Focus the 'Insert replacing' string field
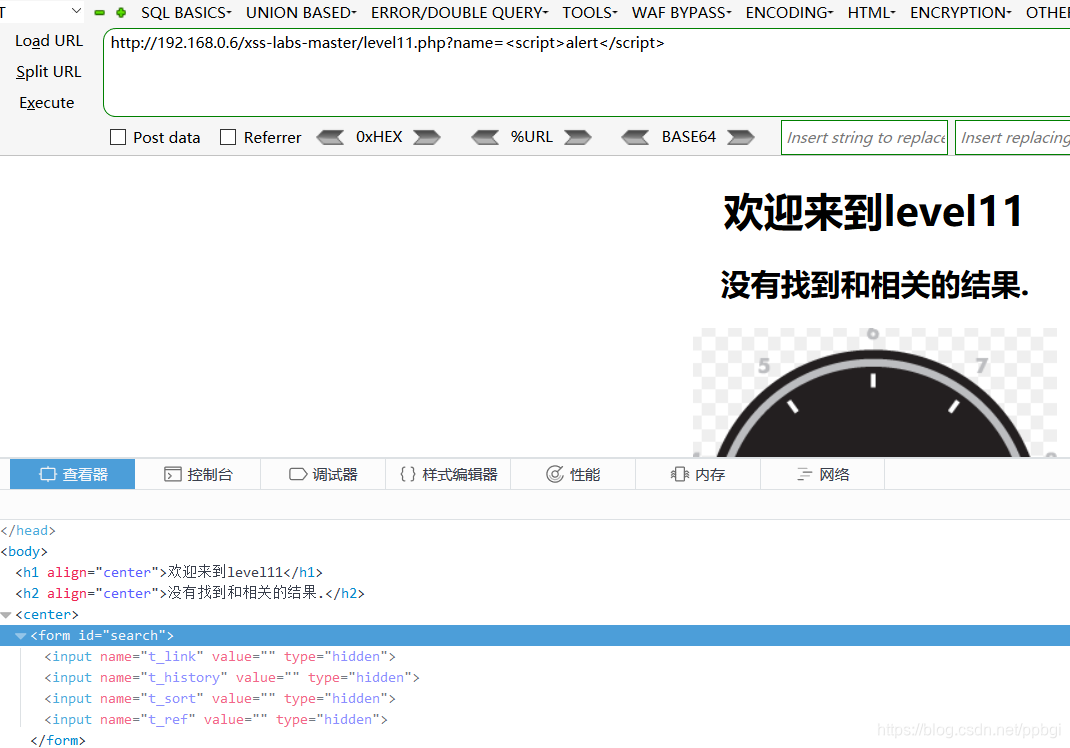Viewport: 1070px width, 748px height. [x=1013, y=137]
